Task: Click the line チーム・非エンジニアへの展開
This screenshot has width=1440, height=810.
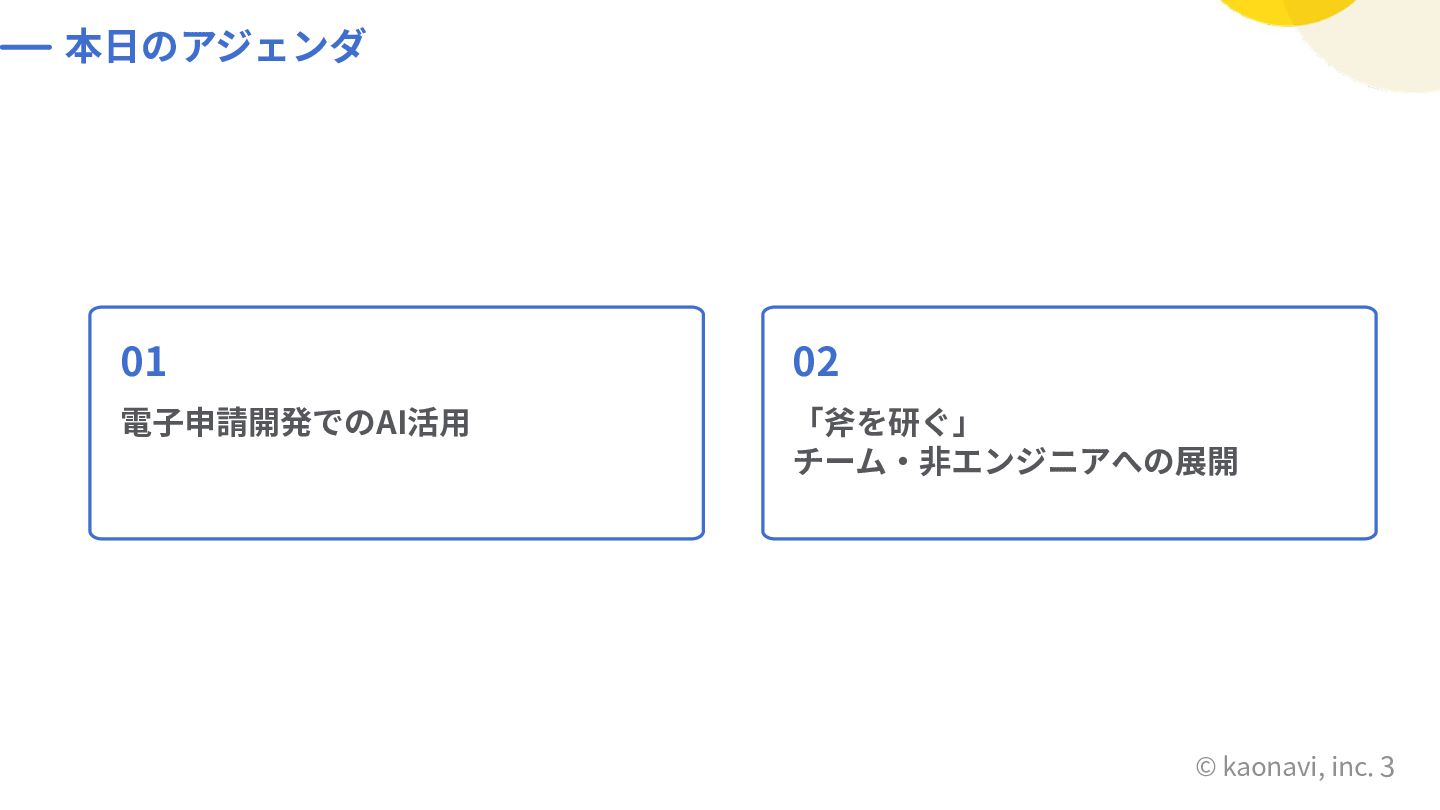Action: (1016, 462)
